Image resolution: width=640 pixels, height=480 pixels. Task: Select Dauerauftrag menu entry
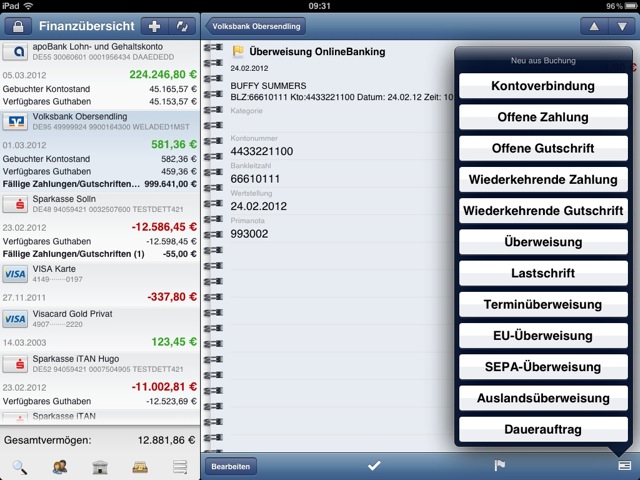543,430
